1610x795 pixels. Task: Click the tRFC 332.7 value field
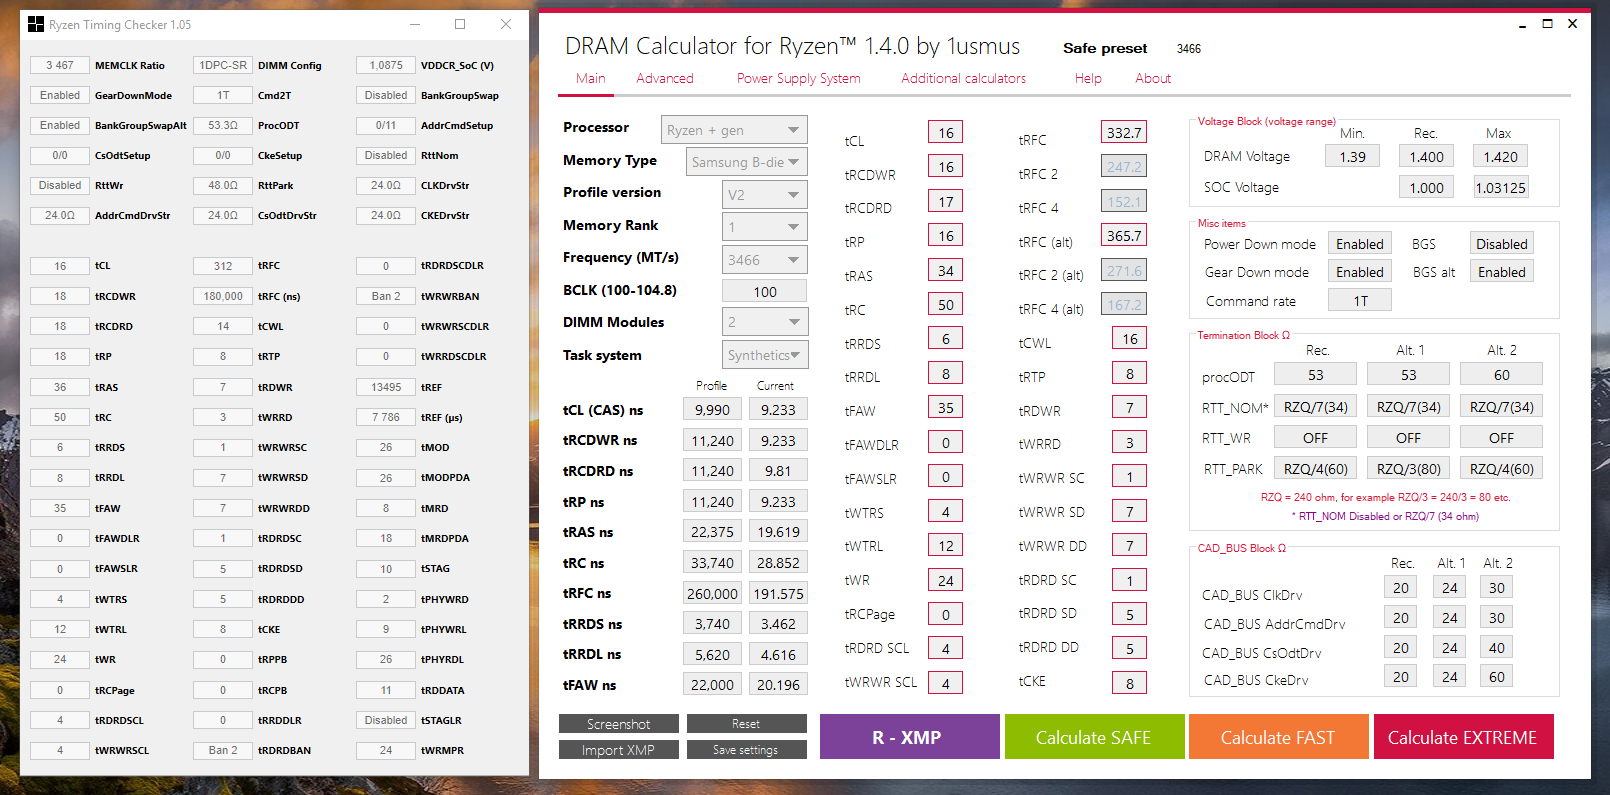1124,132
